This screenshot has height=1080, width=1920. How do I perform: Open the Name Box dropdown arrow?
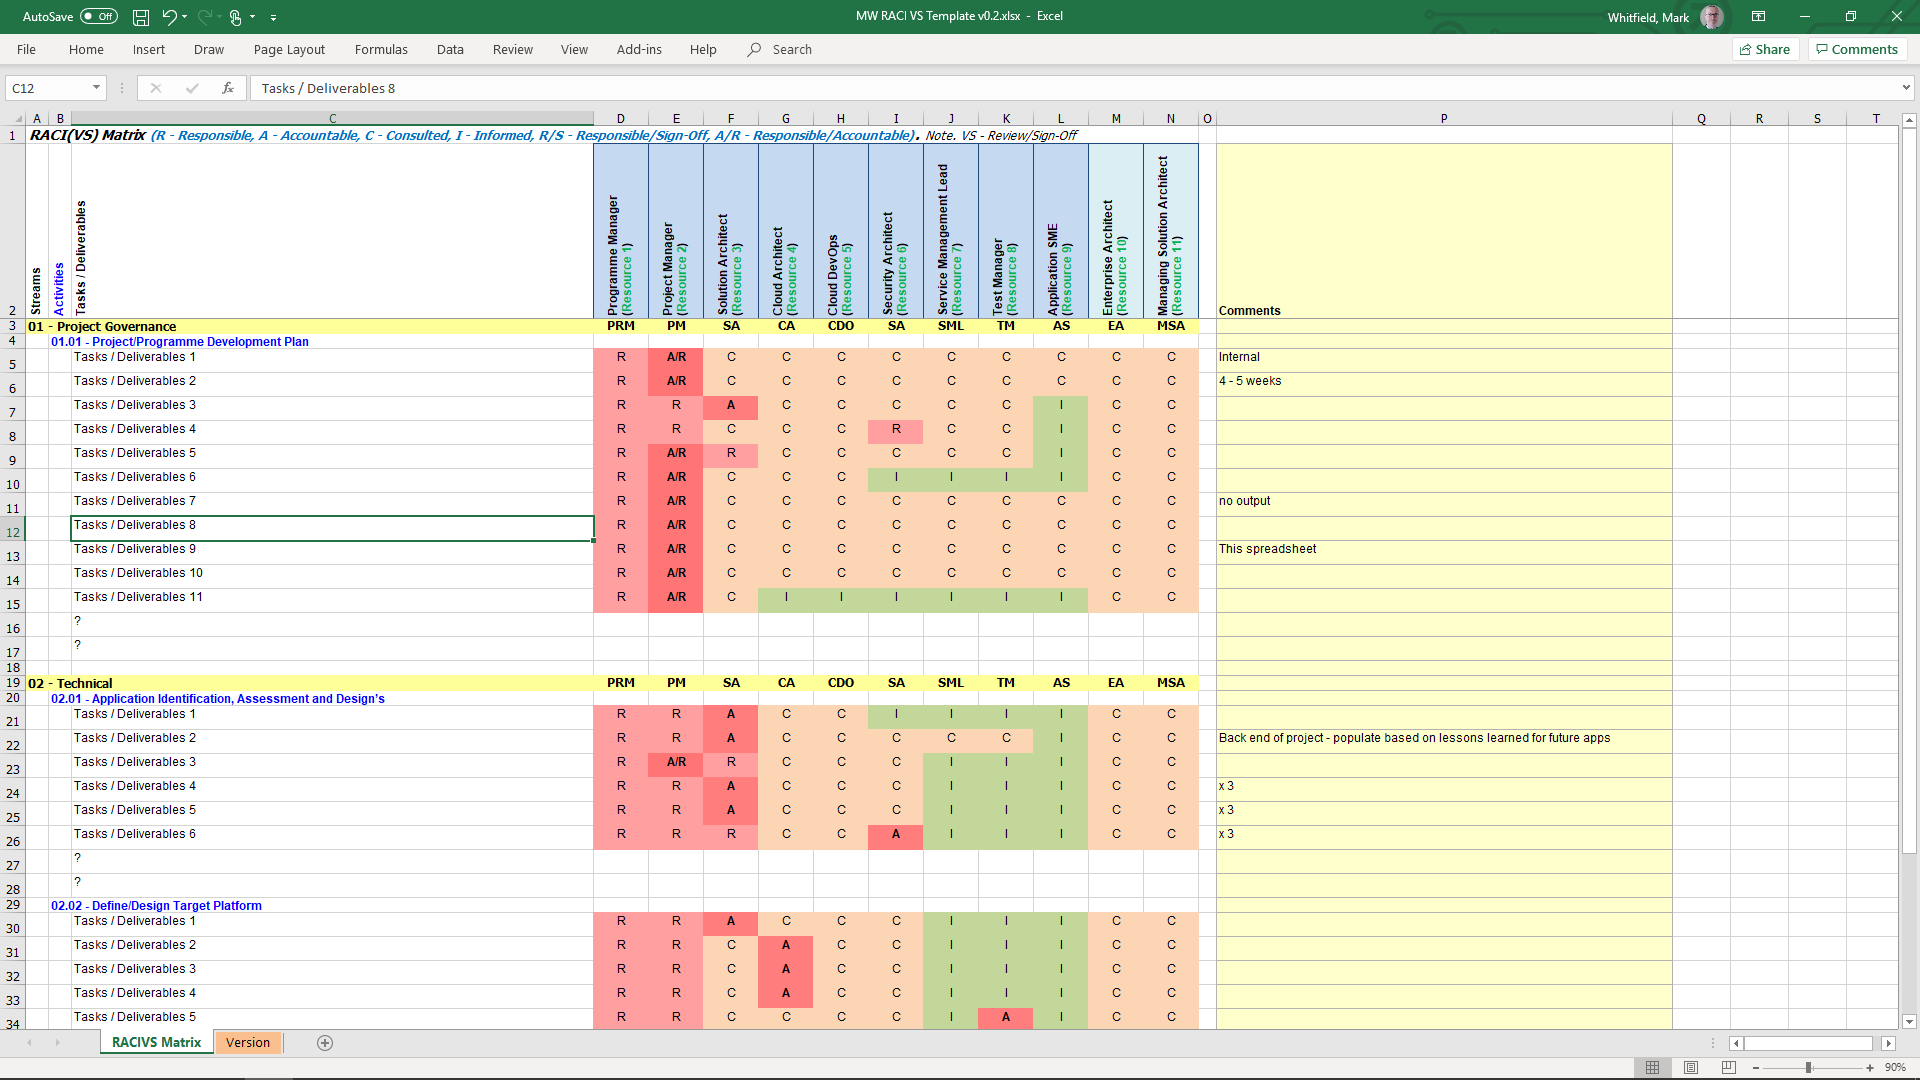(x=96, y=88)
